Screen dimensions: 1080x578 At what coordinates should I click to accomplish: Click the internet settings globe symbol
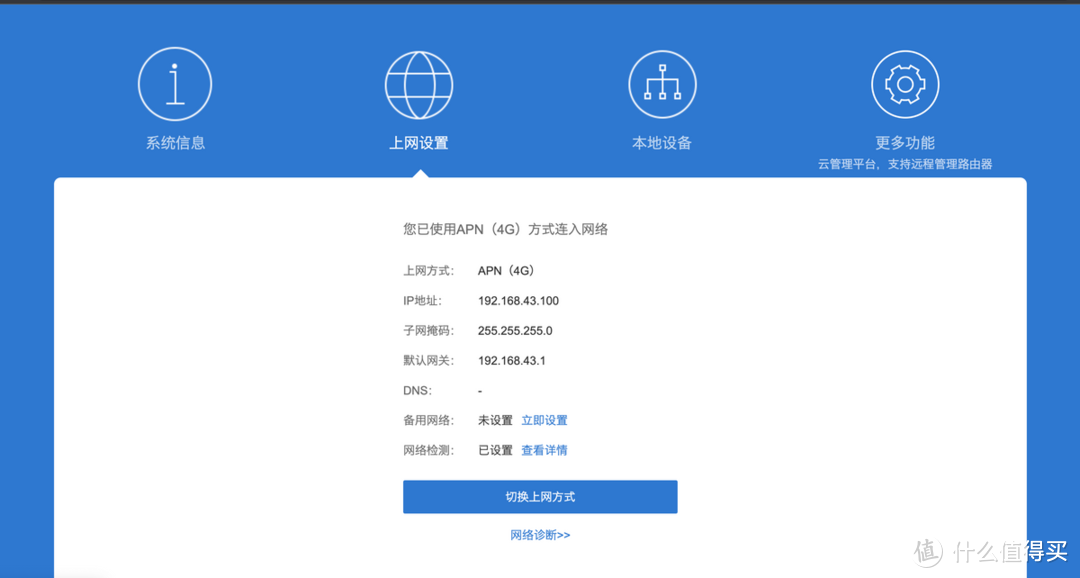419,84
